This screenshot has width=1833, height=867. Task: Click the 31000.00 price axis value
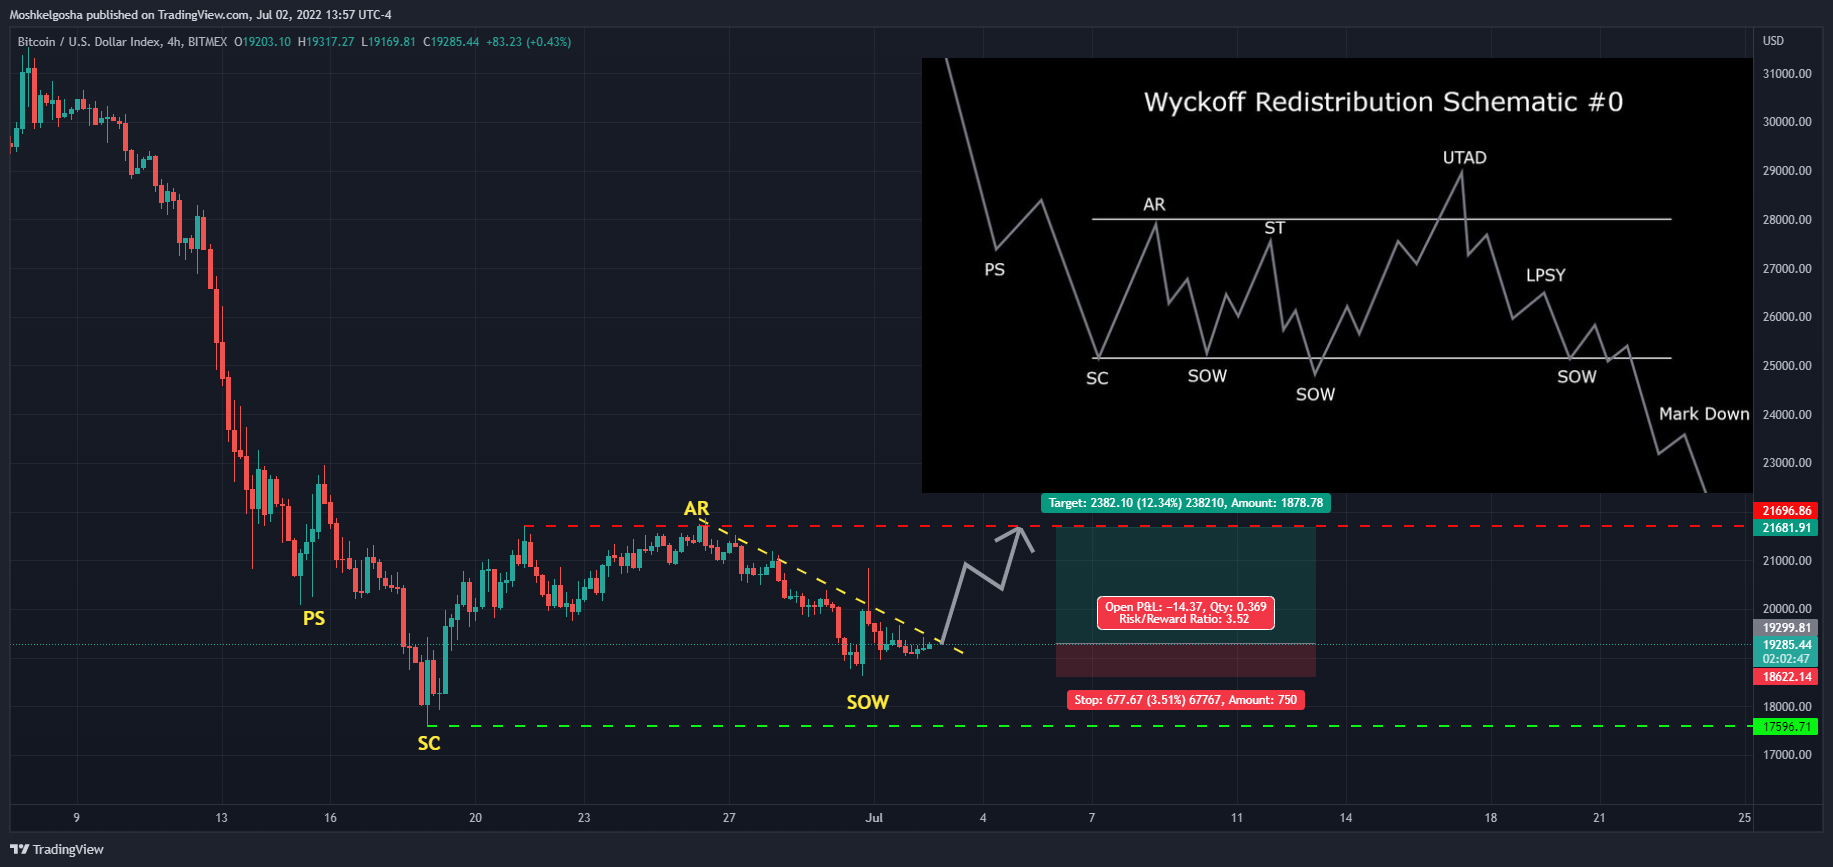point(1787,74)
